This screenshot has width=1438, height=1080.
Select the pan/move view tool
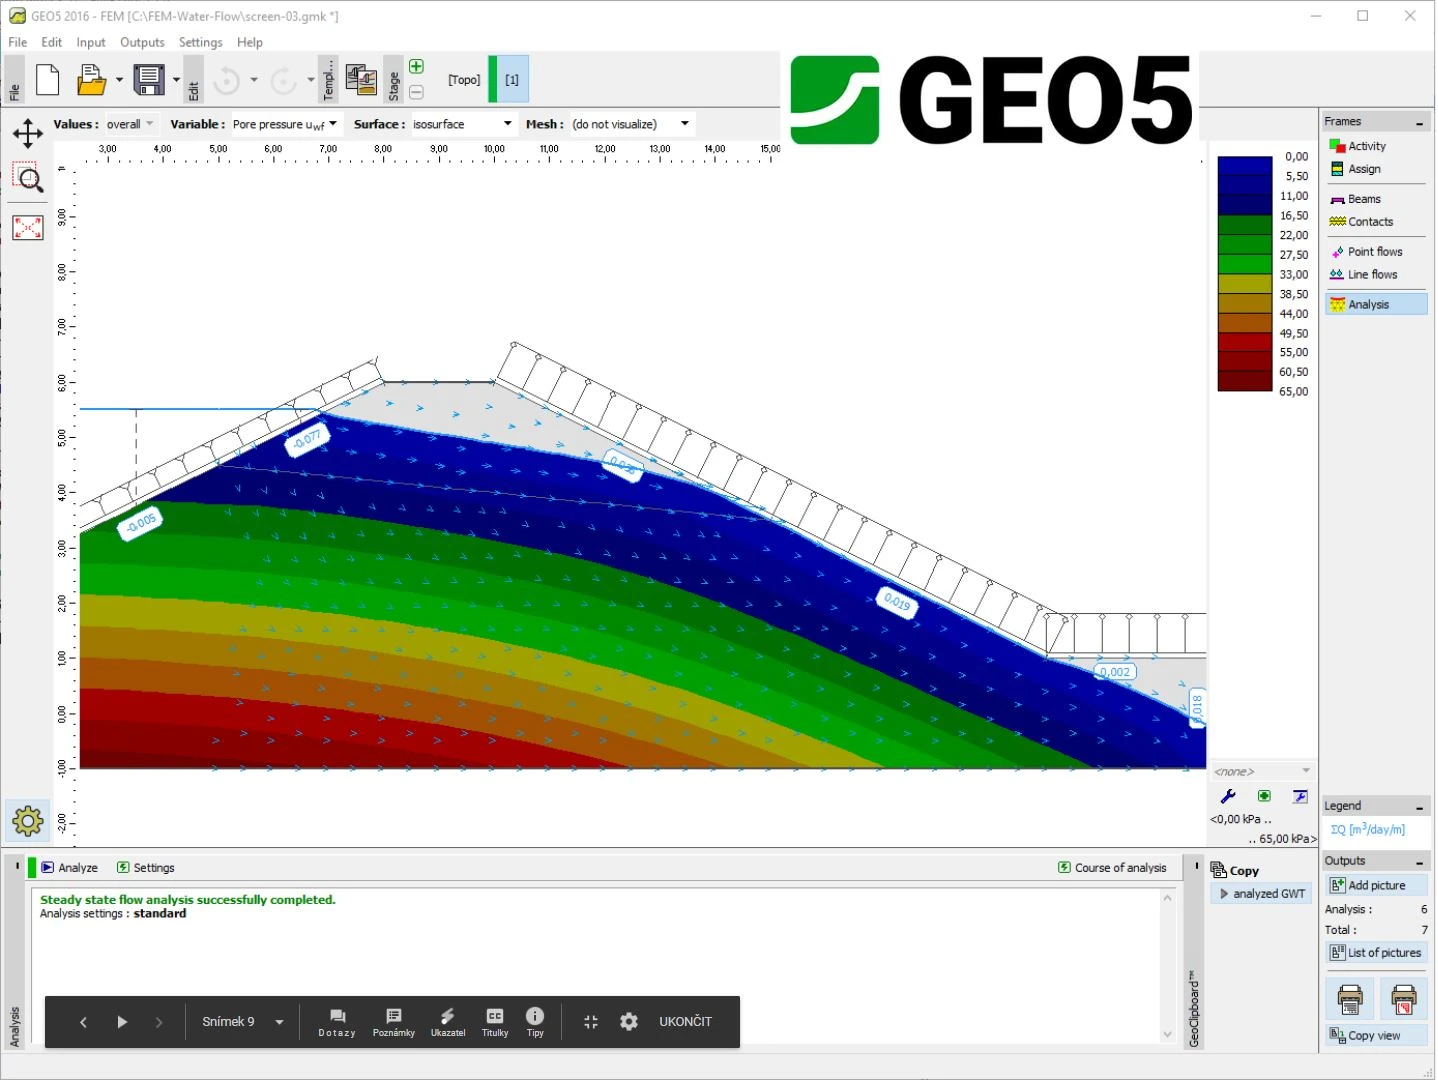tap(28, 134)
